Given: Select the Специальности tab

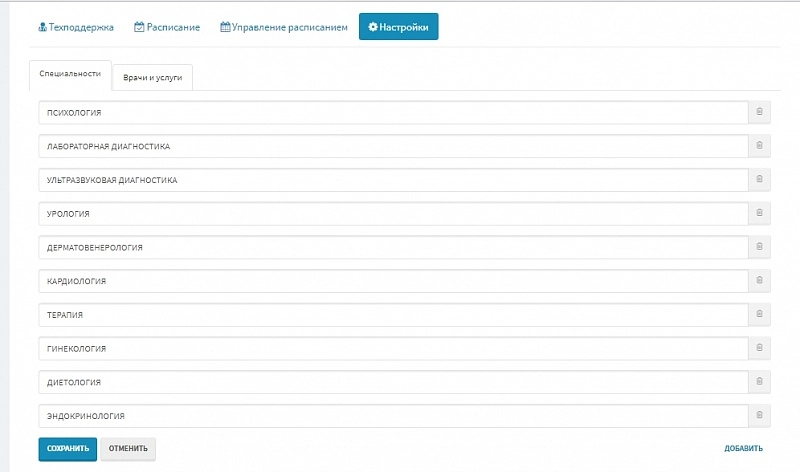Looking at the screenshot, I should coord(69,75).
